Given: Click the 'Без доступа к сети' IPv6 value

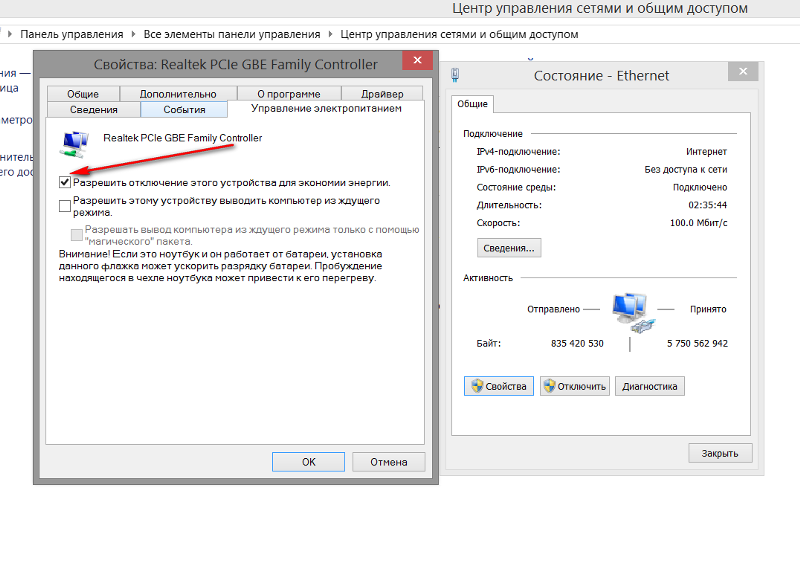Looking at the screenshot, I should (x=686, y=169).
